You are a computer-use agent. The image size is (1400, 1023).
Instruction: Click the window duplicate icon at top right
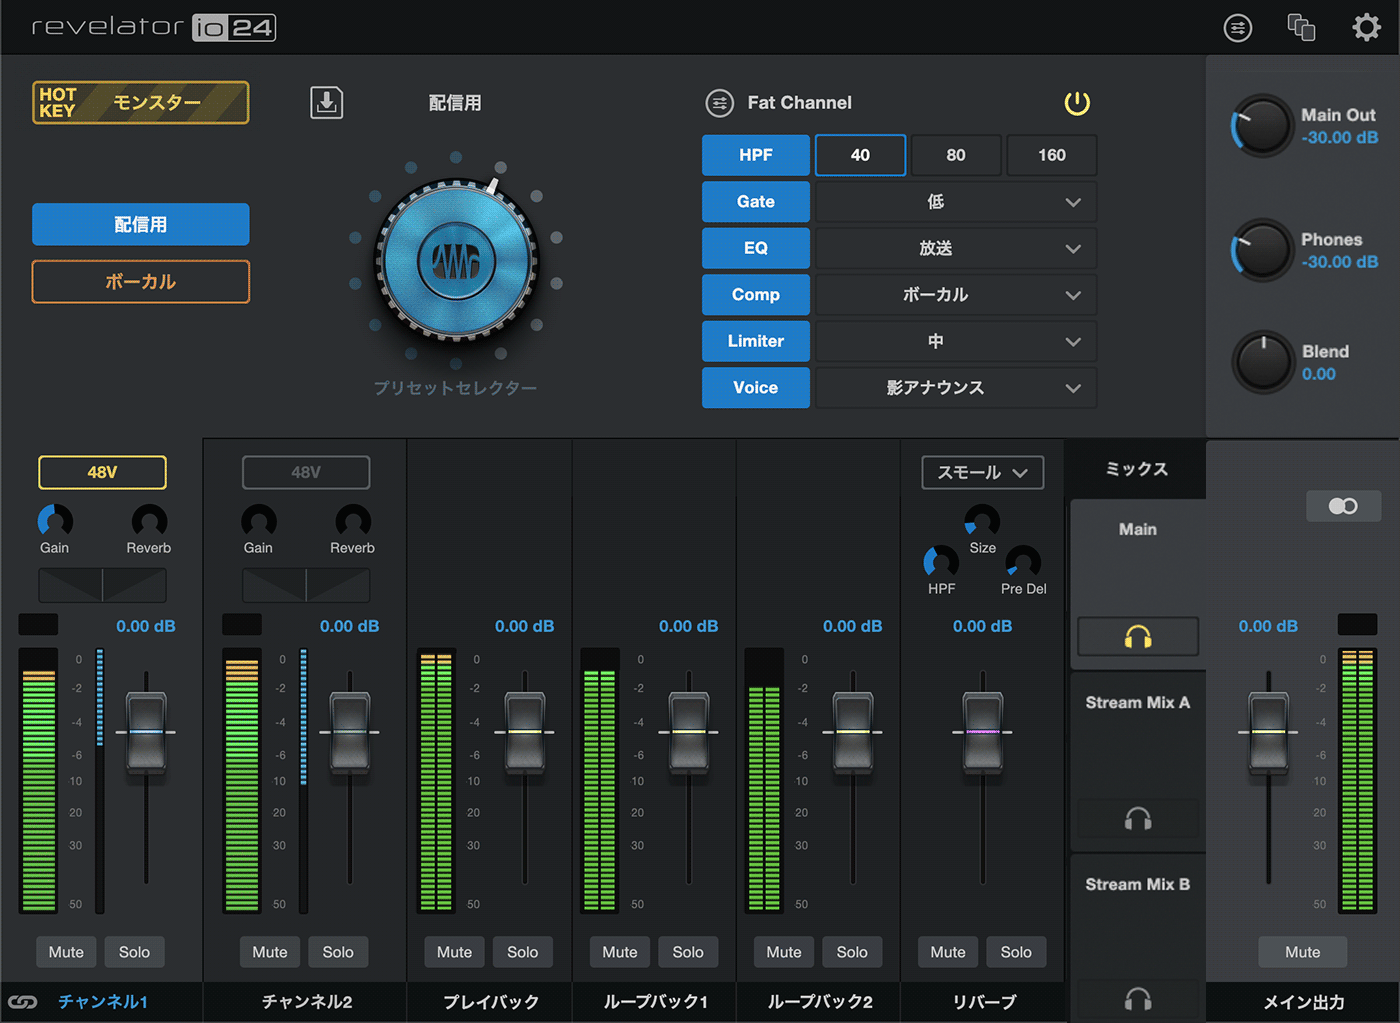[1301, 27]
